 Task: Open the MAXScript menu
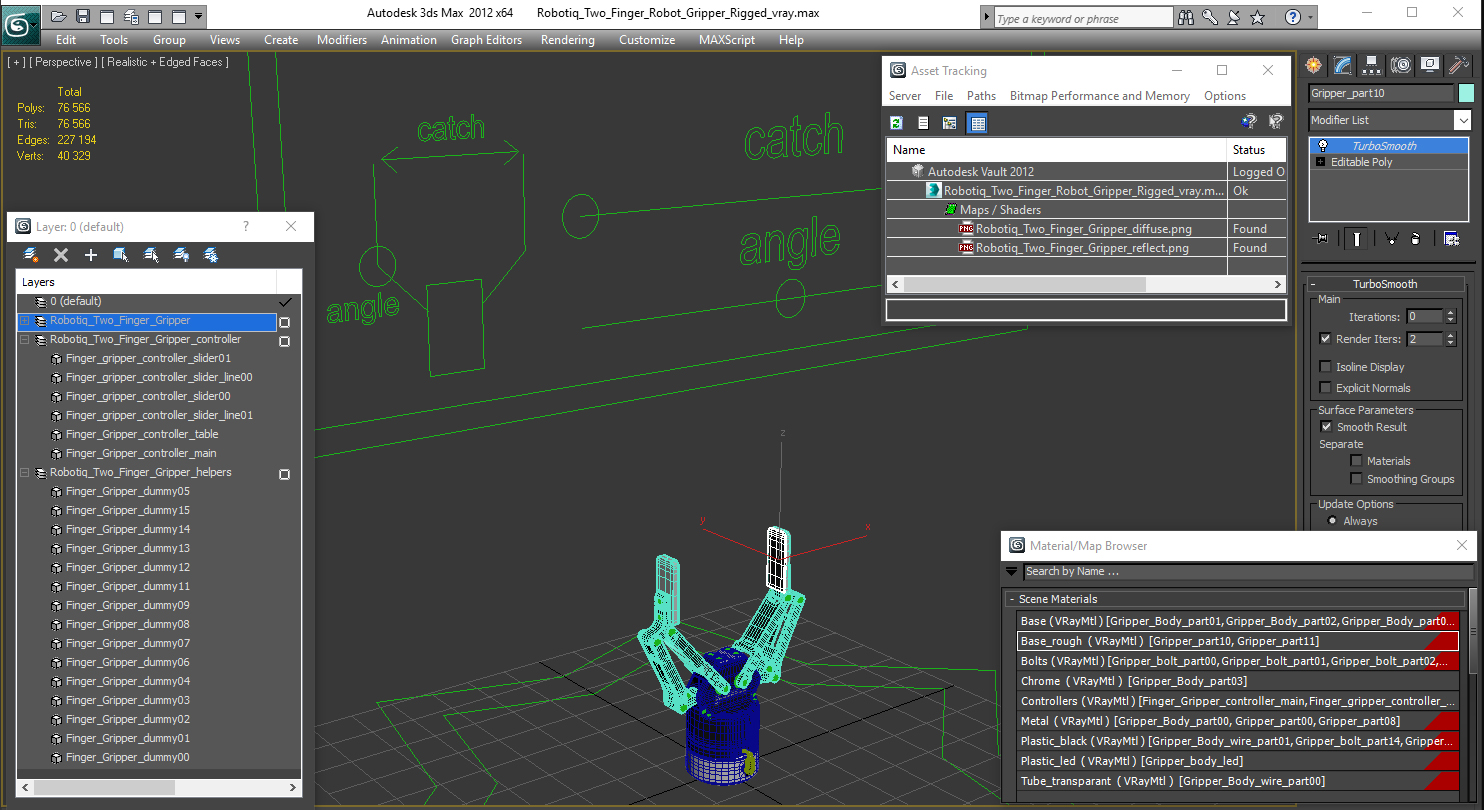[727, 40]
